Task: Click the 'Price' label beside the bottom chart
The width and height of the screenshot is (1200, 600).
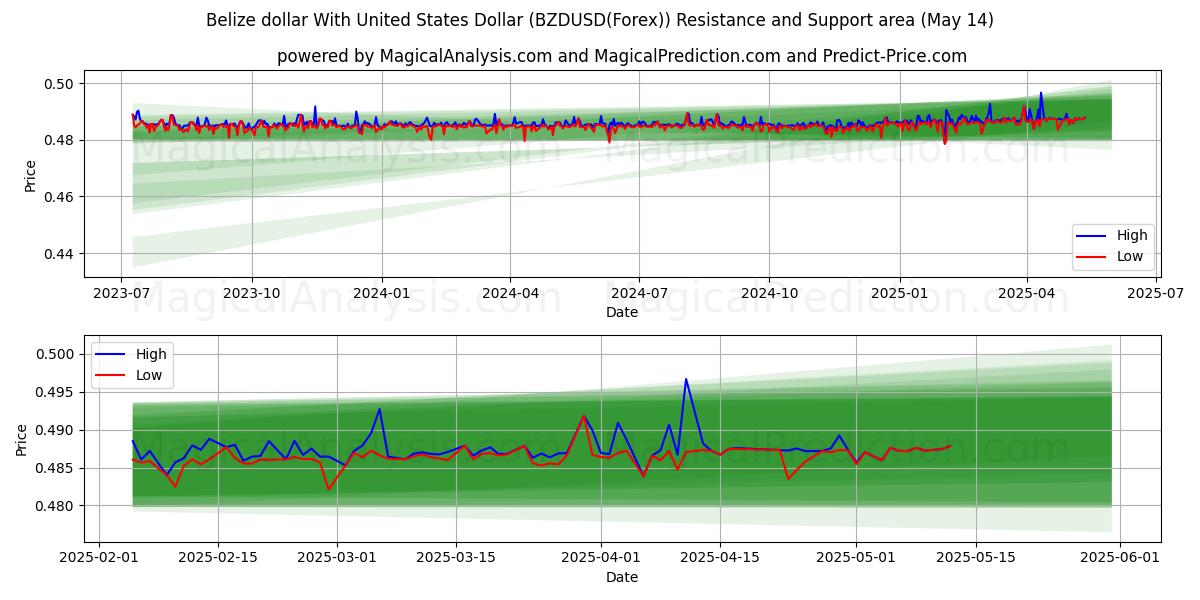Action: tap(22, 439)
